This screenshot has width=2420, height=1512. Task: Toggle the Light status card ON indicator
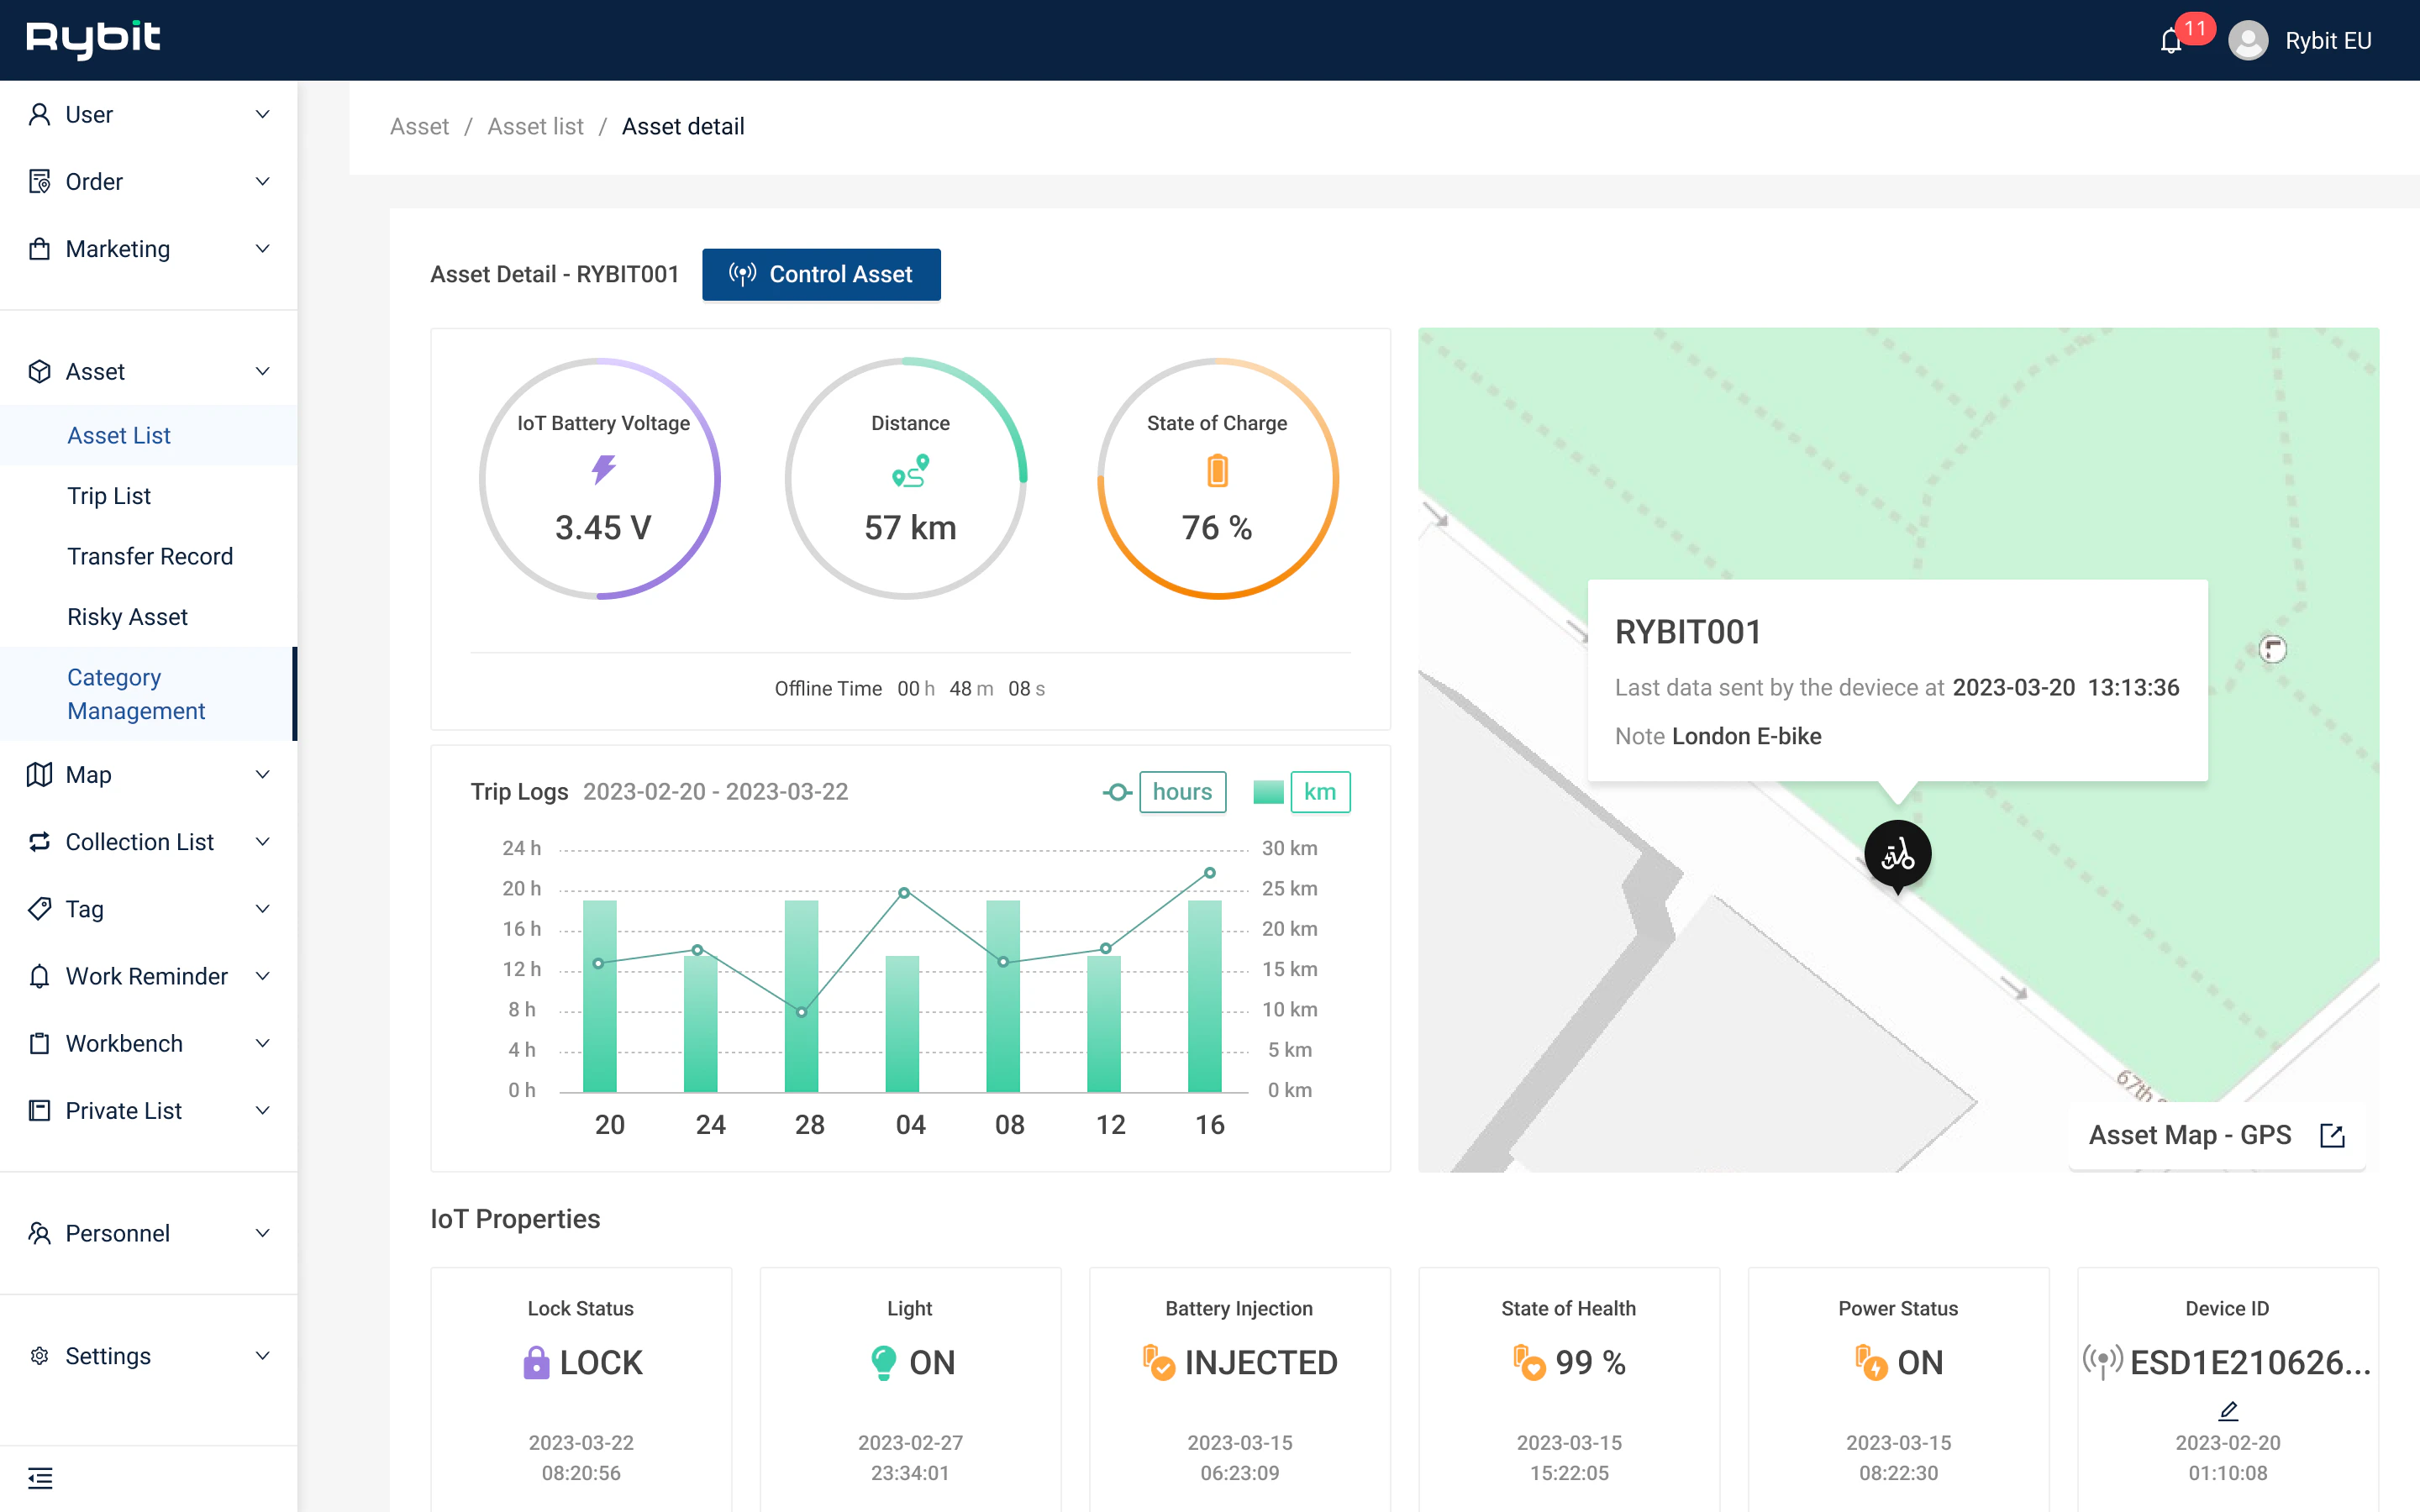click(x=884, y=1362)
